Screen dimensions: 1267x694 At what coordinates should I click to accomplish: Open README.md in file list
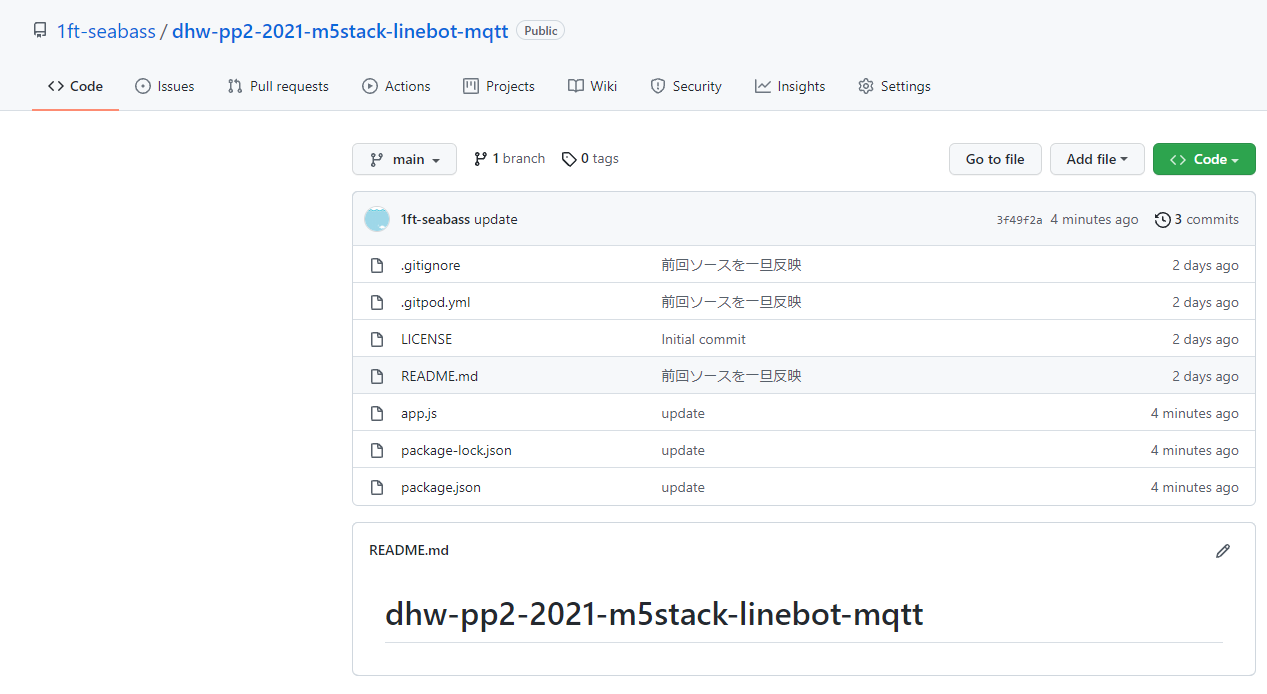439,376
